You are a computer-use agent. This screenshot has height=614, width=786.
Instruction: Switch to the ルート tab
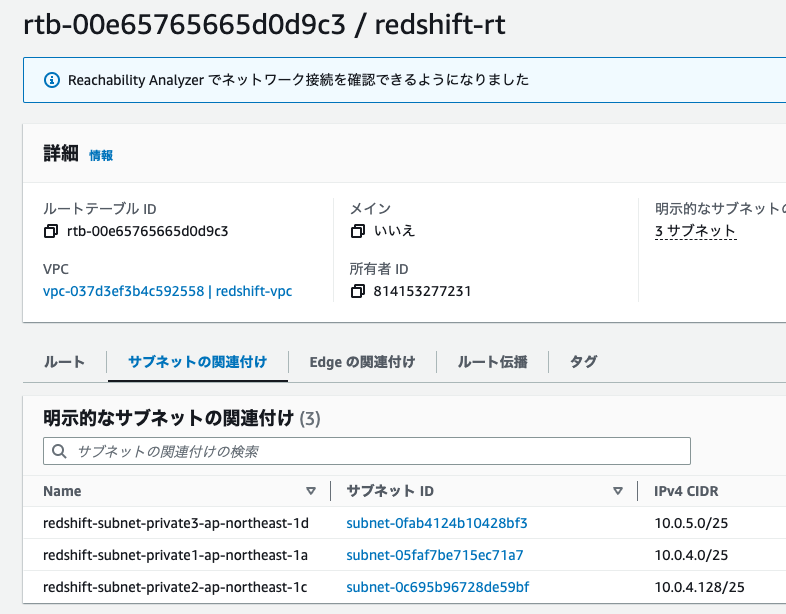pyautogui.click(x=64, y=362)
